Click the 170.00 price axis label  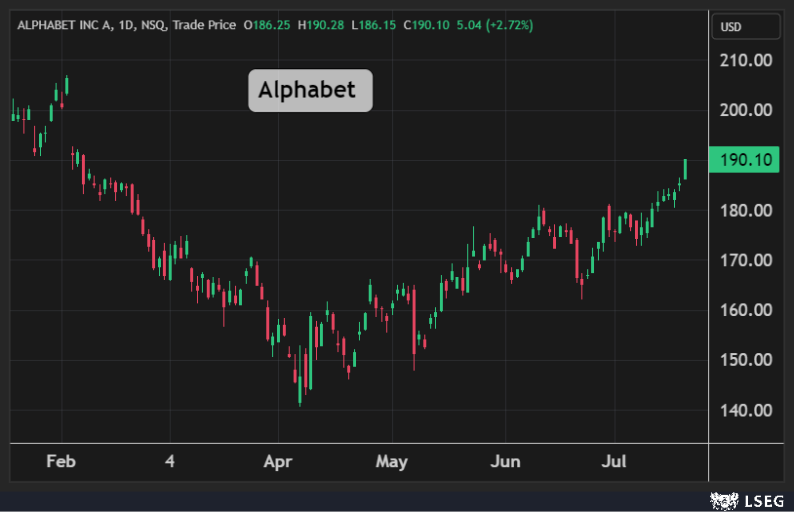pos(746,260)
